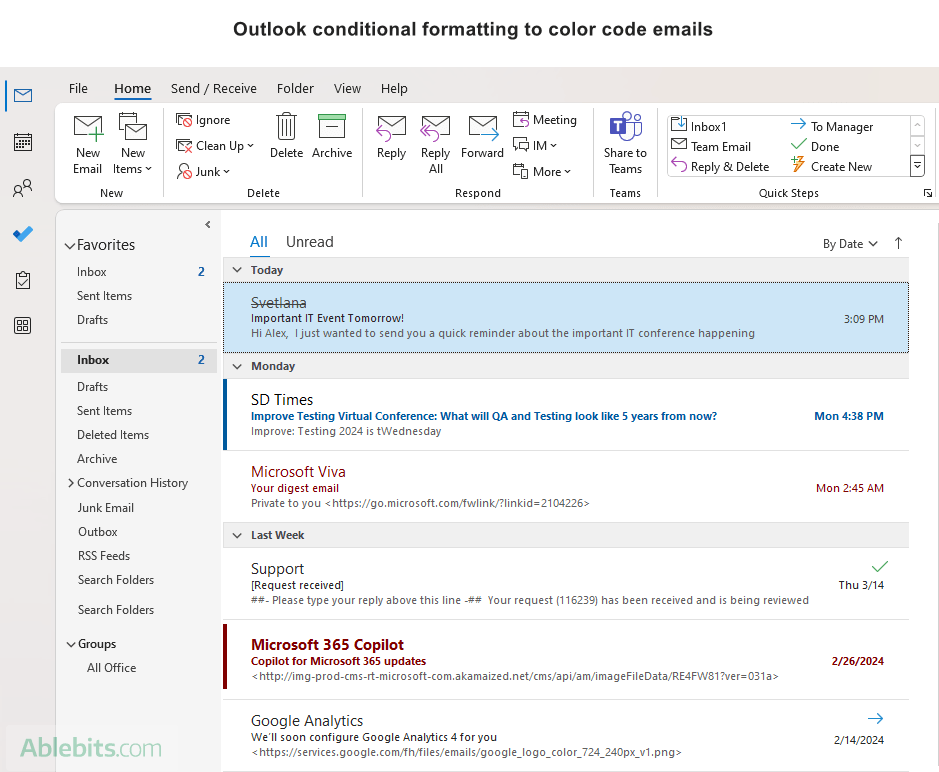Run the To Manager quick step
Image resolution: width=939 pixels, height=772 pixels.
[832, 126]
